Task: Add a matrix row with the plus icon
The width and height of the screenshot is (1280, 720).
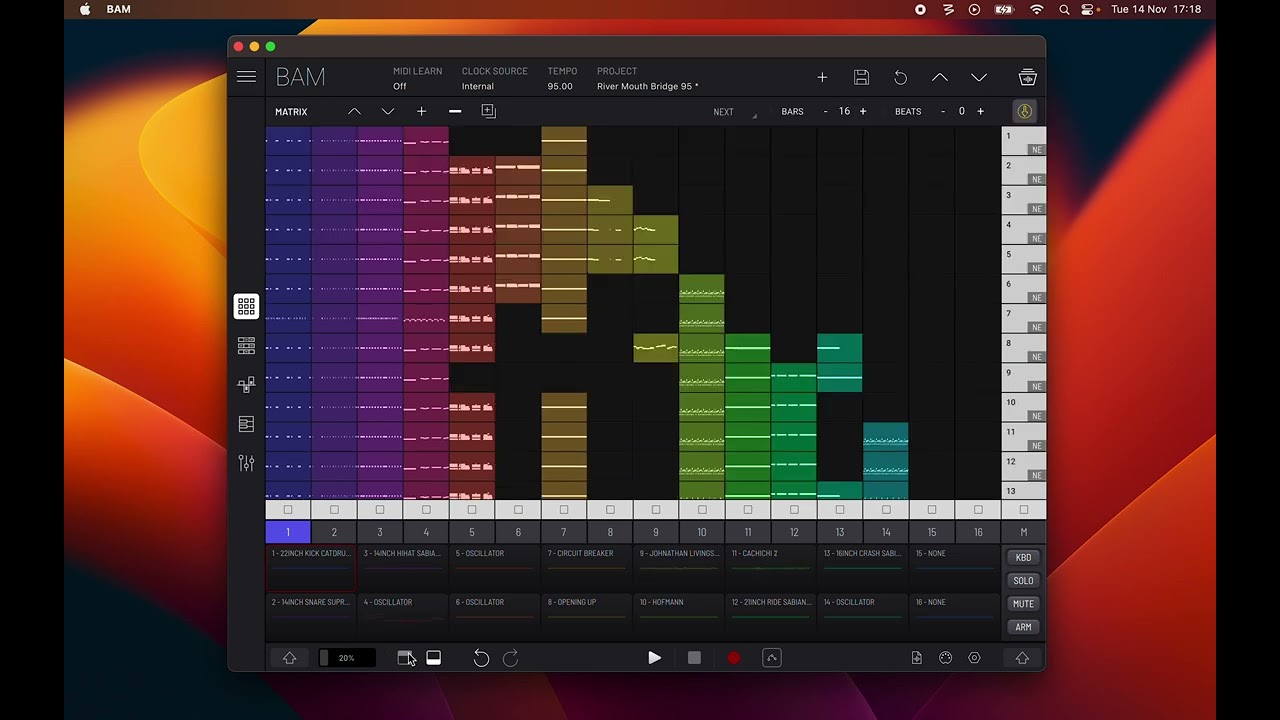Action: click(x=421, y=111)
